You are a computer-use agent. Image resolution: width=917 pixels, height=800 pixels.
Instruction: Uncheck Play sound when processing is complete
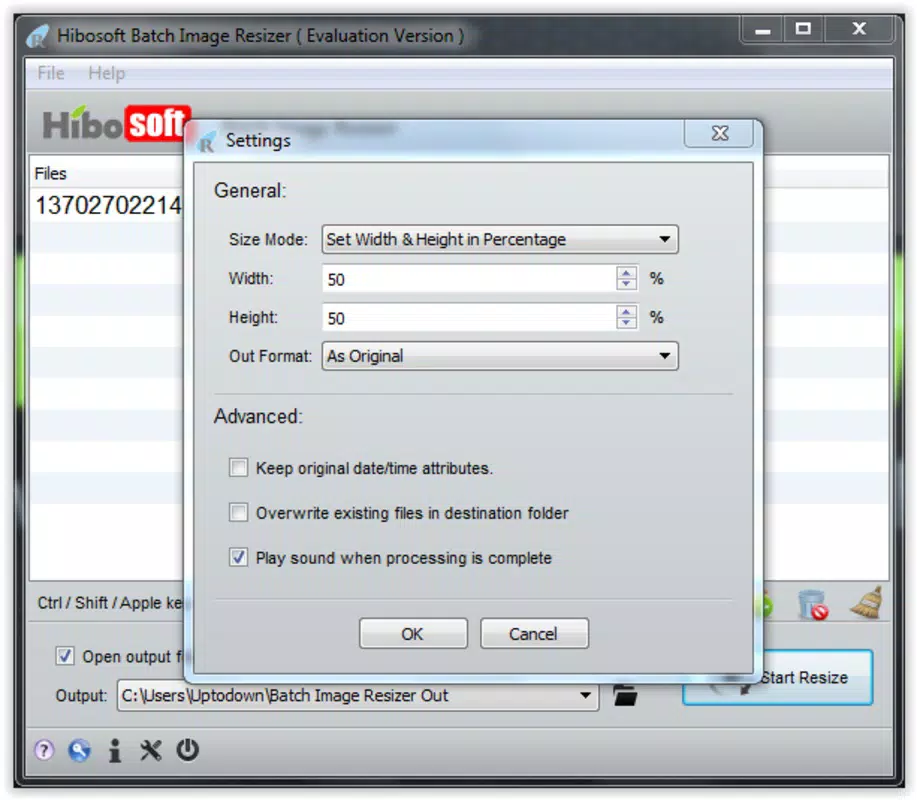[238, 557]
